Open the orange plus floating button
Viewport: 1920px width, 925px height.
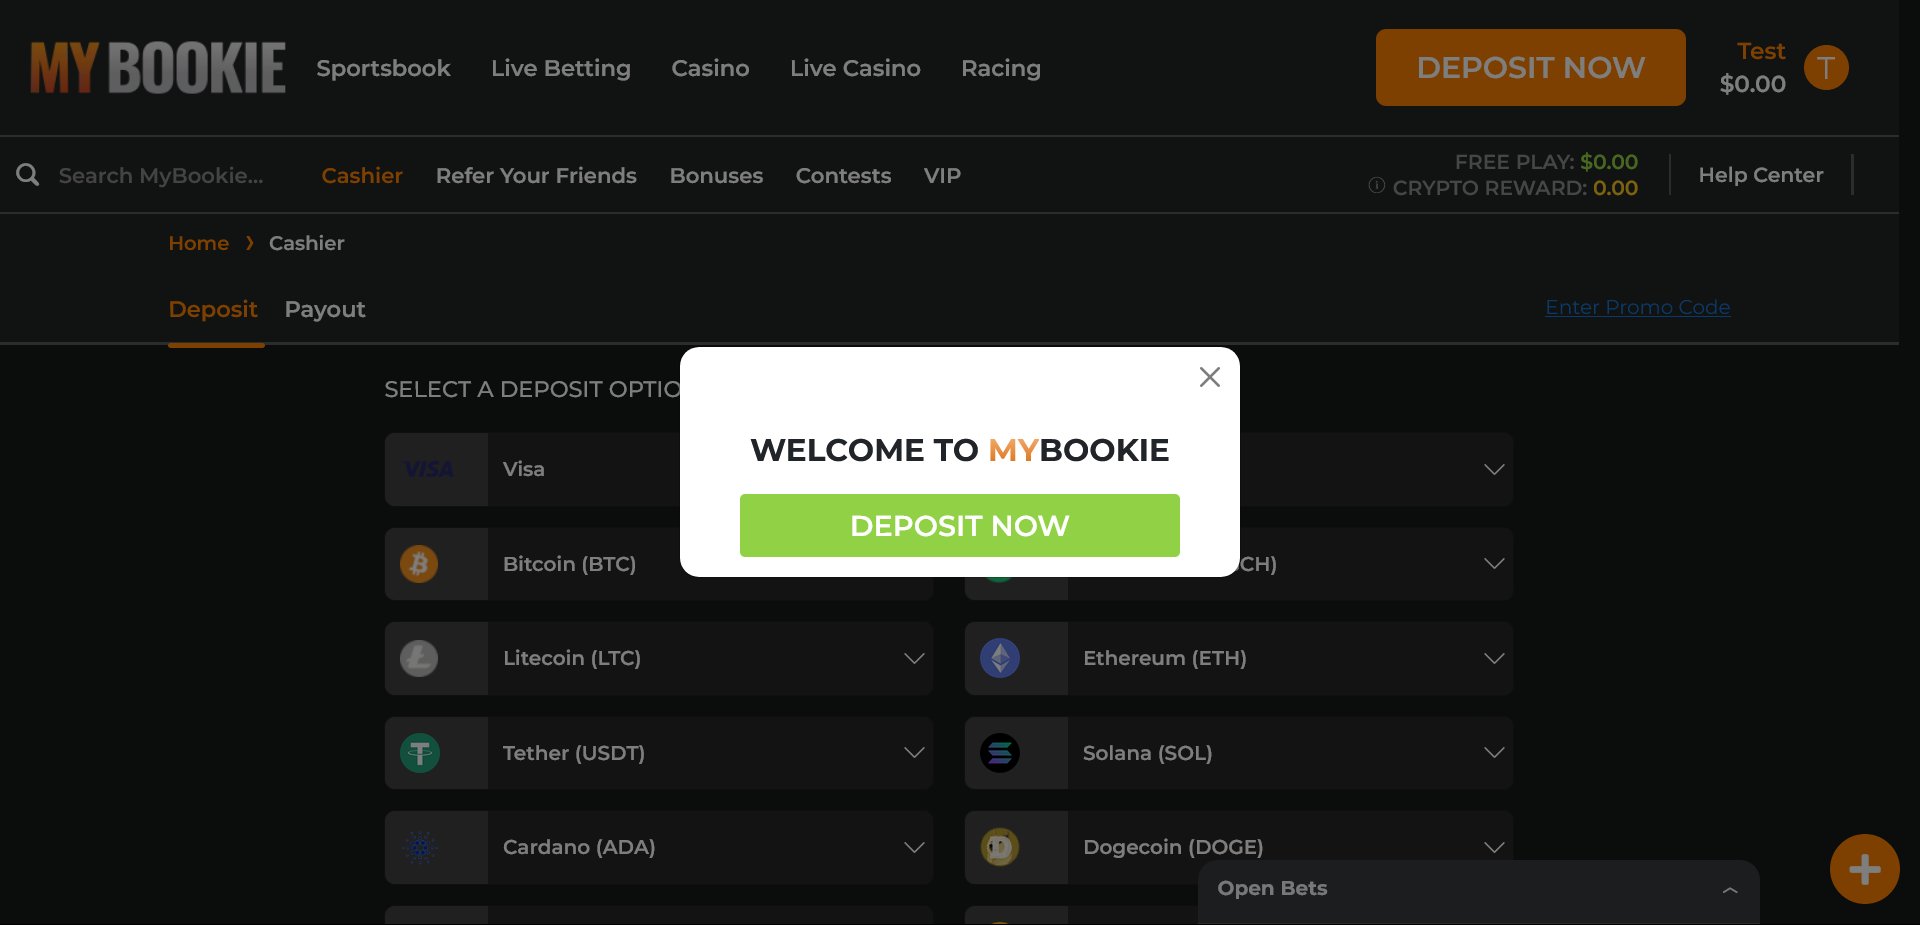click(x=1864, y=869)
